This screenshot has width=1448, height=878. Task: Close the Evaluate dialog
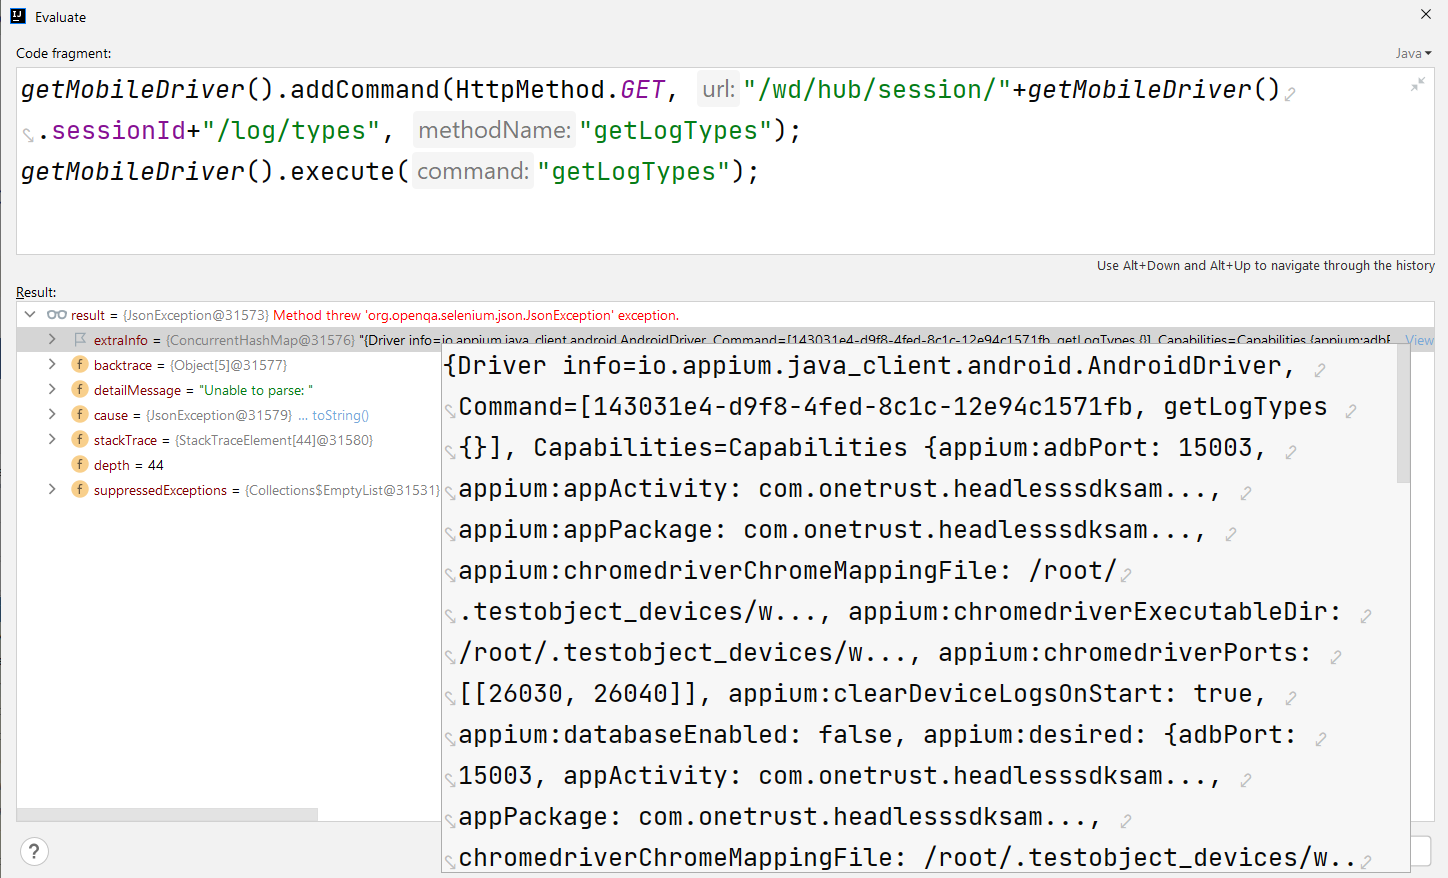coord(1426,14)
